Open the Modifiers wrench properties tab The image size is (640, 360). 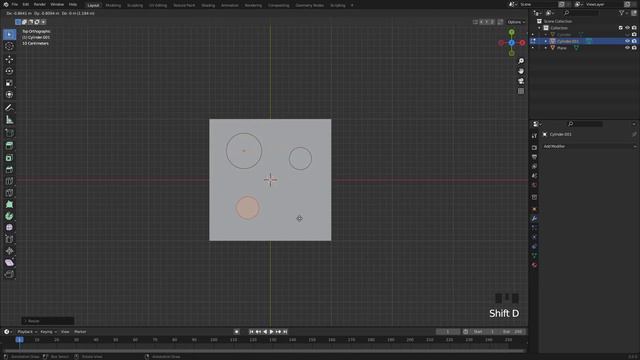(534, 219)
